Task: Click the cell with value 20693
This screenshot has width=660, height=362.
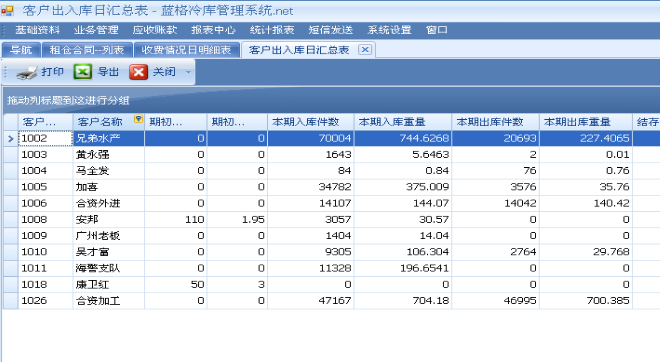Action: (x=495, y=138)
